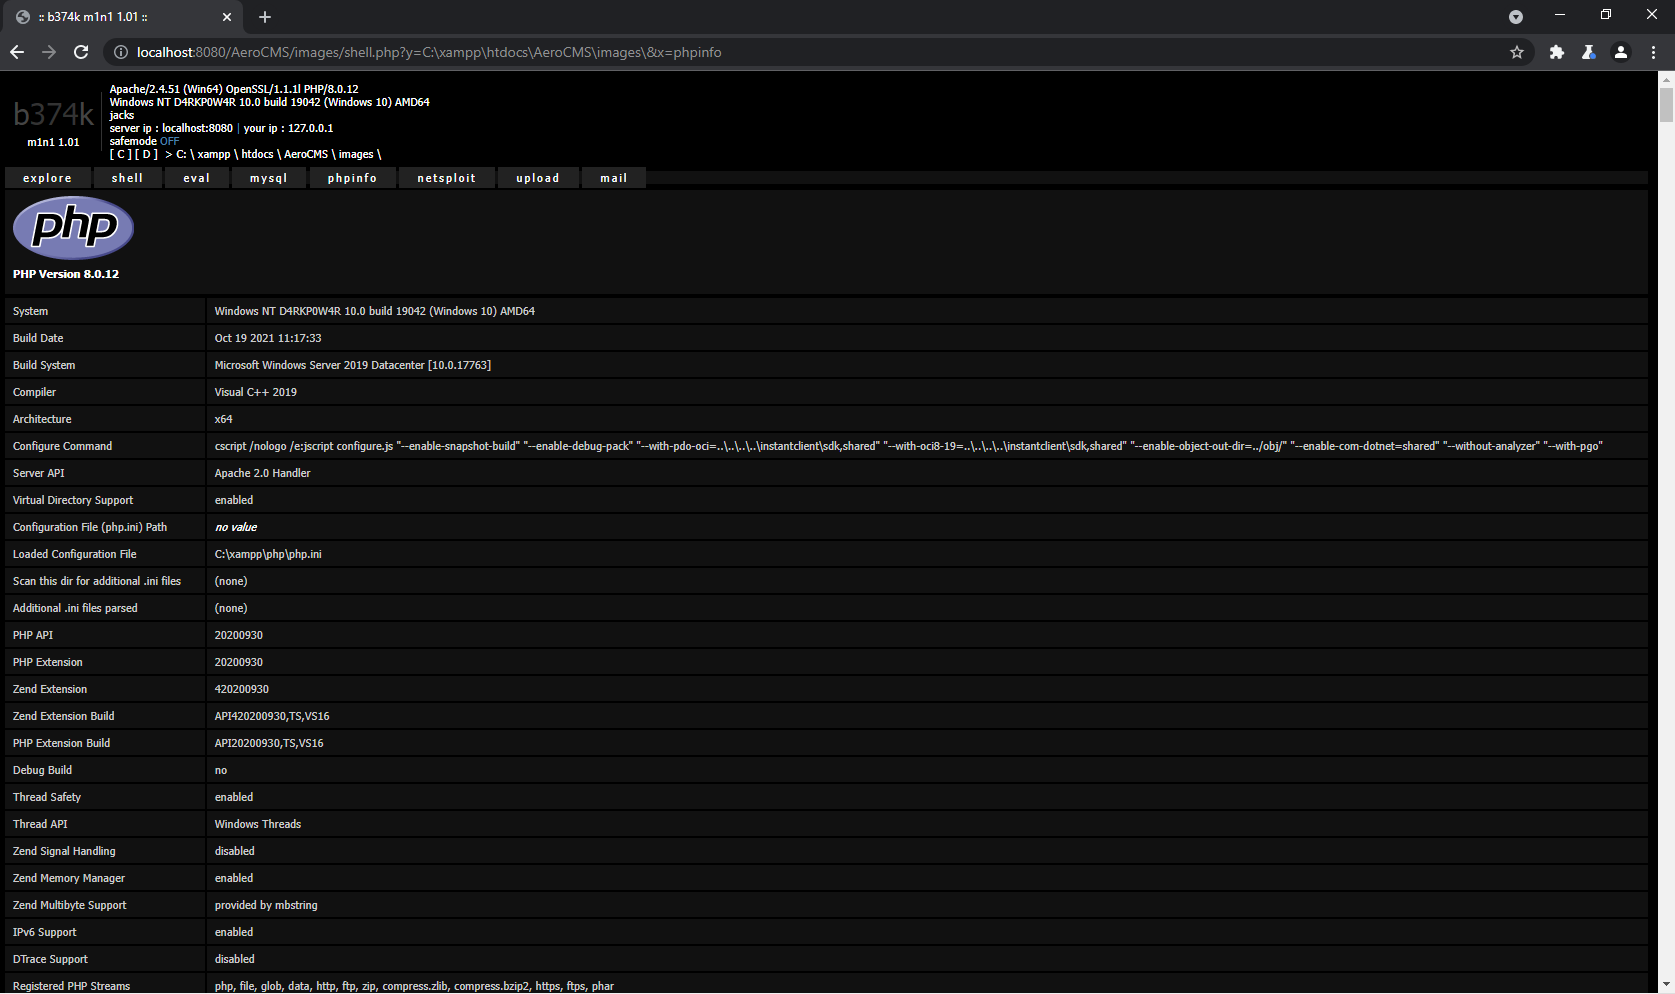Open the netsploit tab
Screen dimensions: 1675x994
(x=447, y=178)
